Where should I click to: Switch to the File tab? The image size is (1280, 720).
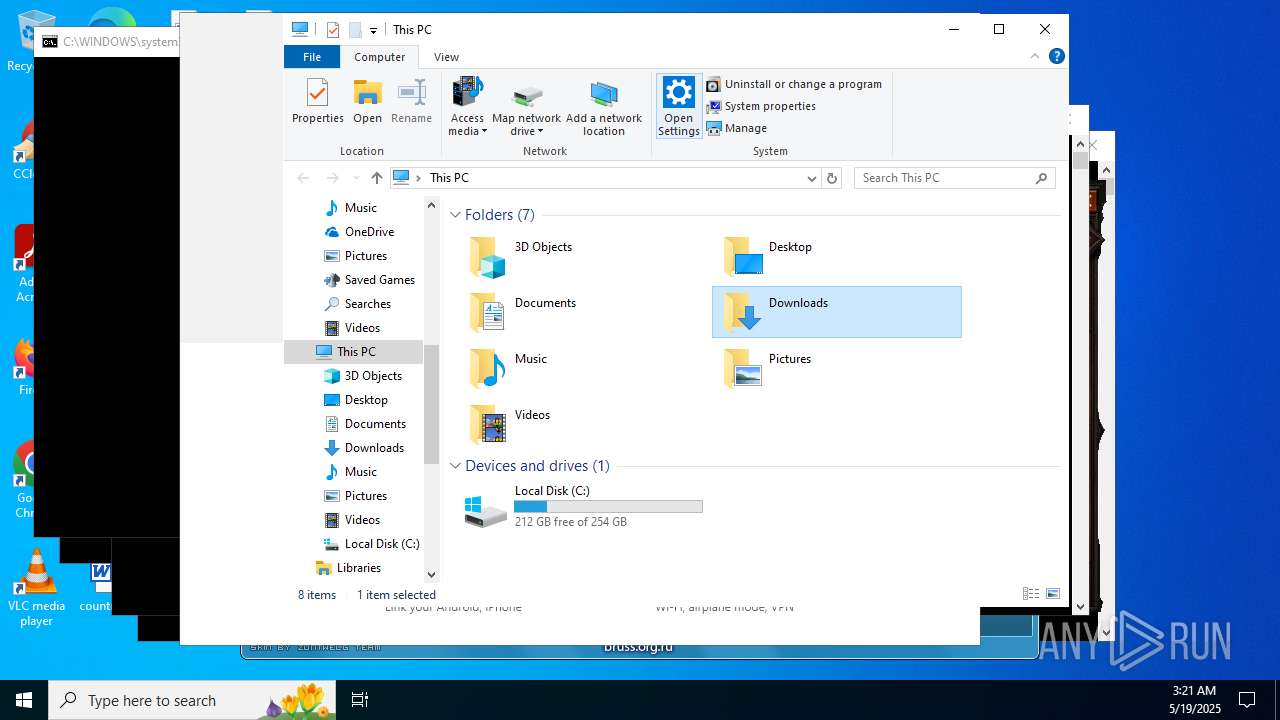(312, 57)
